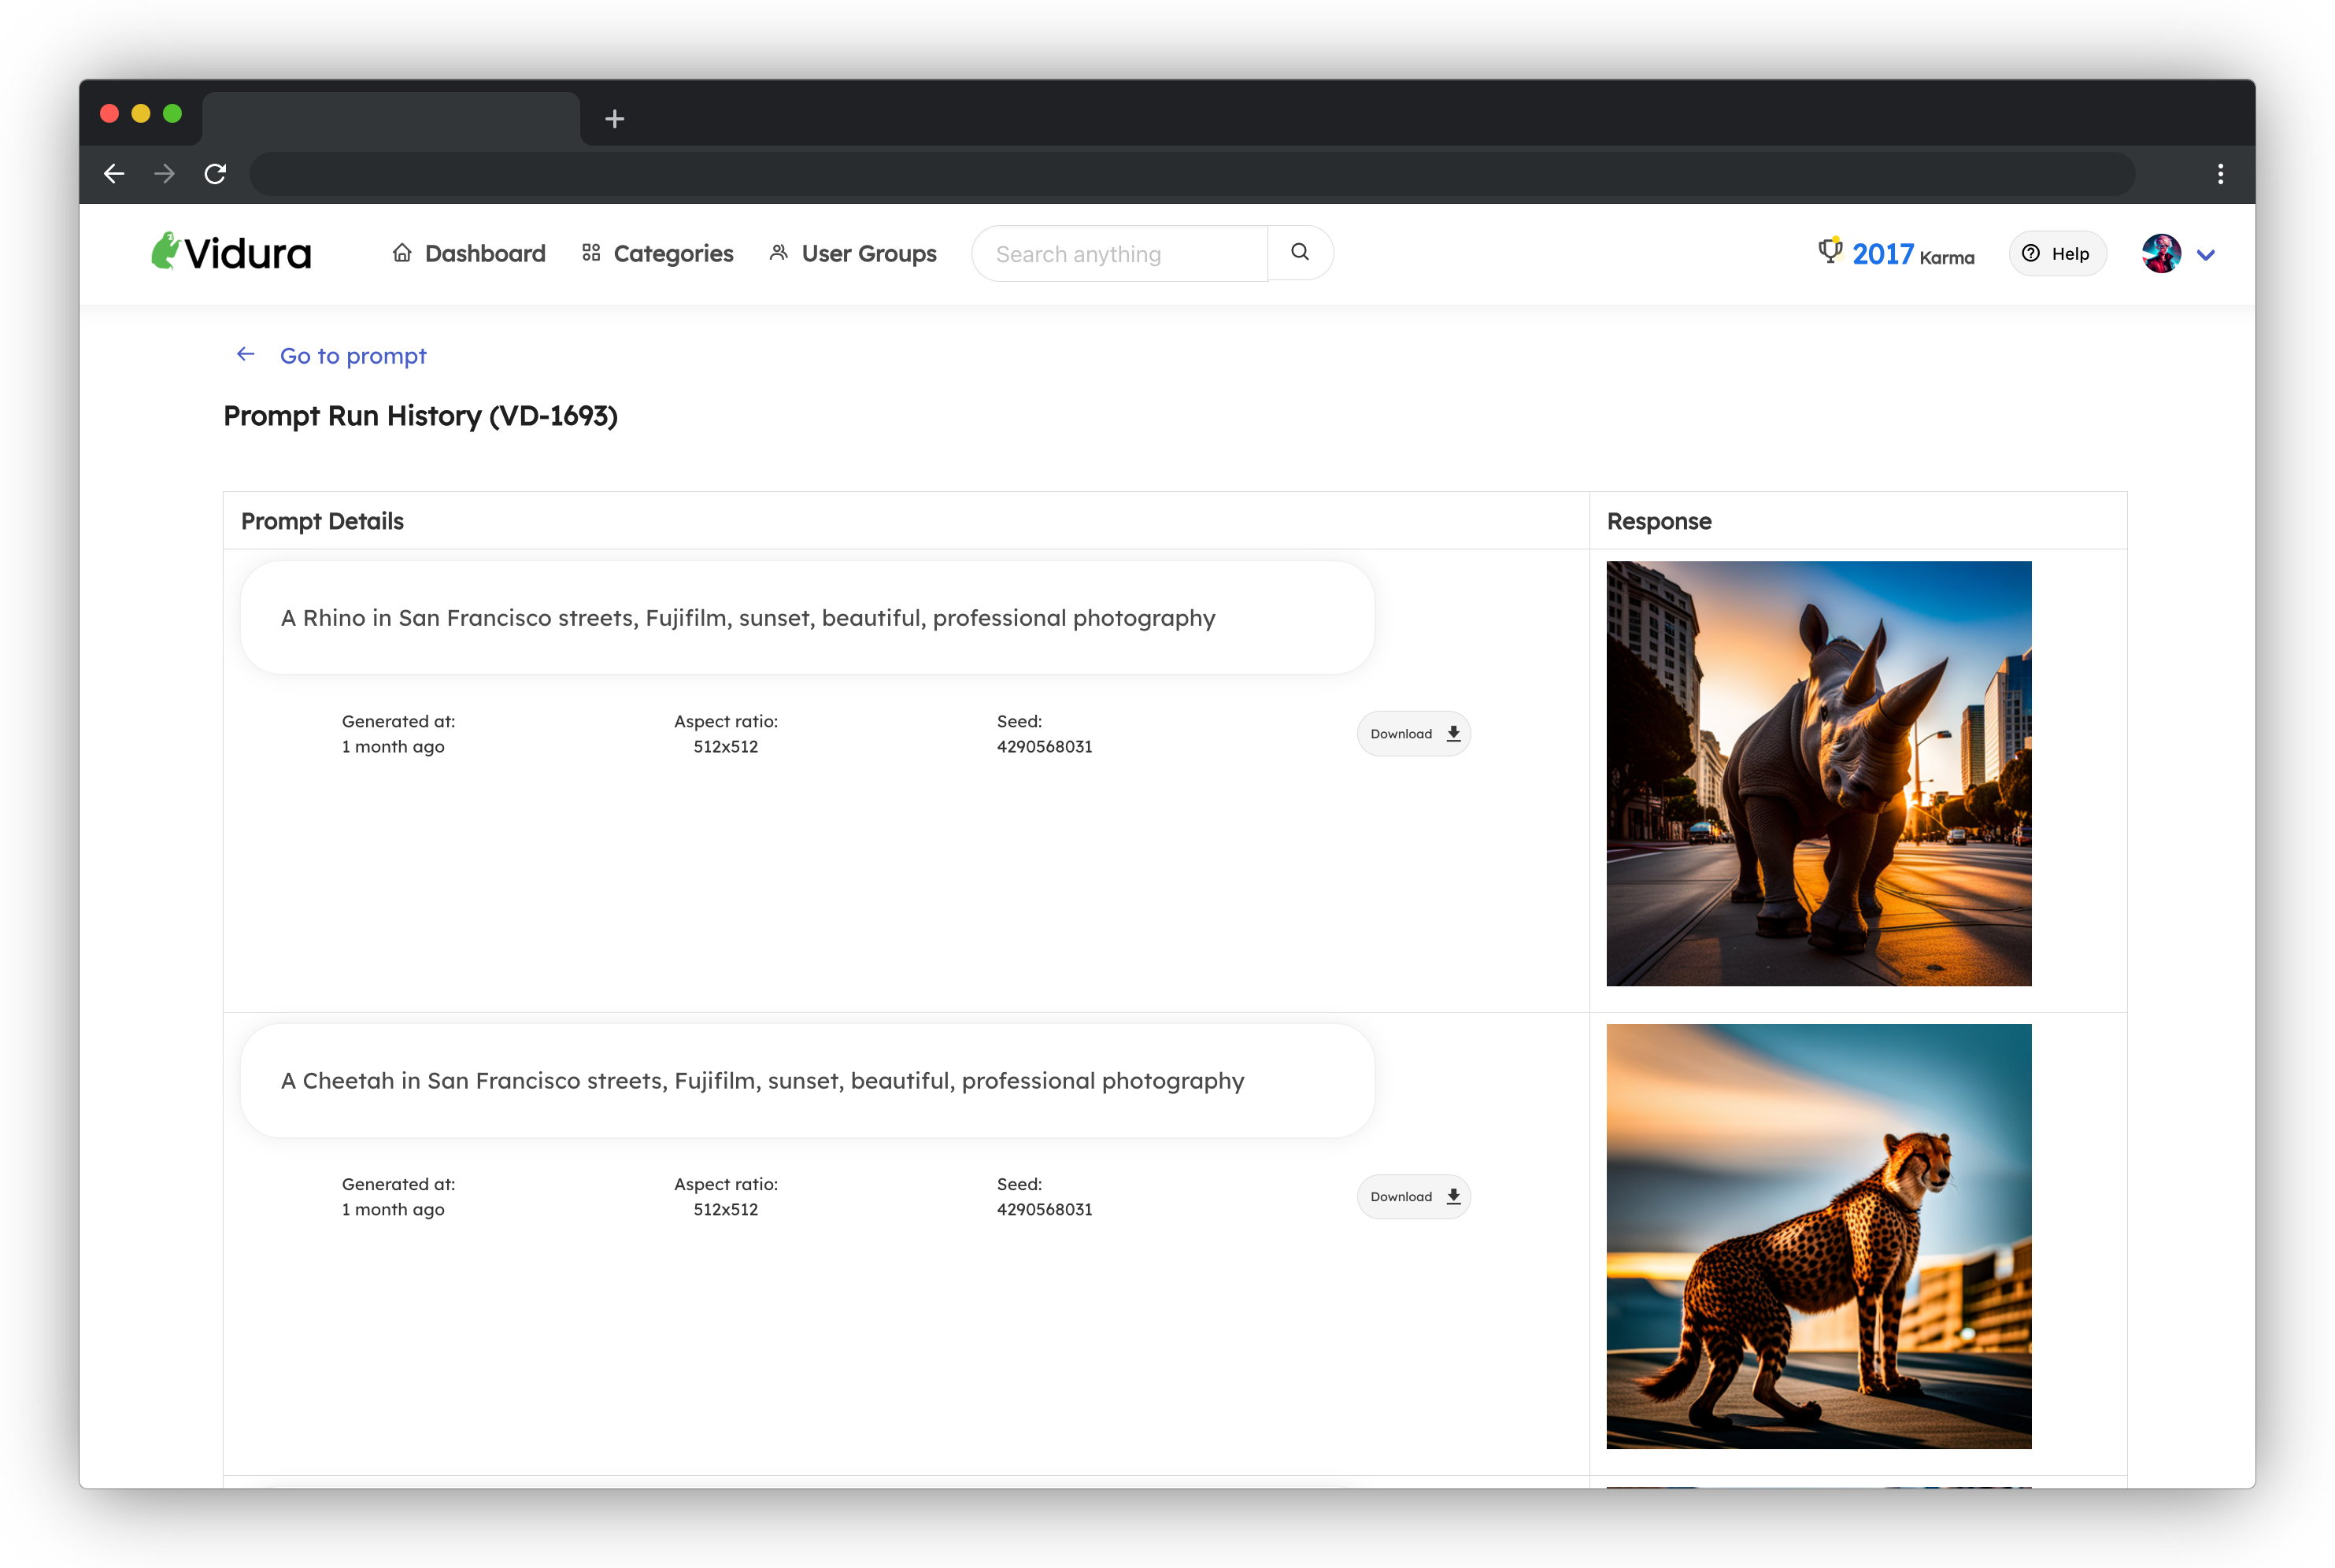2335x1568 pixels.
Task: Click the Karma trophy icon
Action: pos(1830,252)
